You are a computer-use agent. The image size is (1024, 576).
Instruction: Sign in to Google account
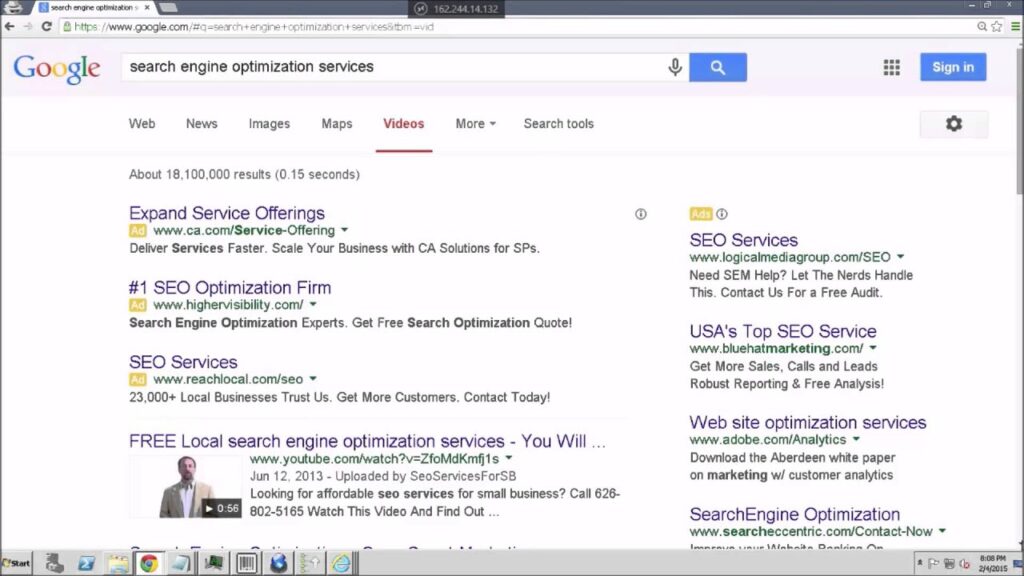pos(953,67)
